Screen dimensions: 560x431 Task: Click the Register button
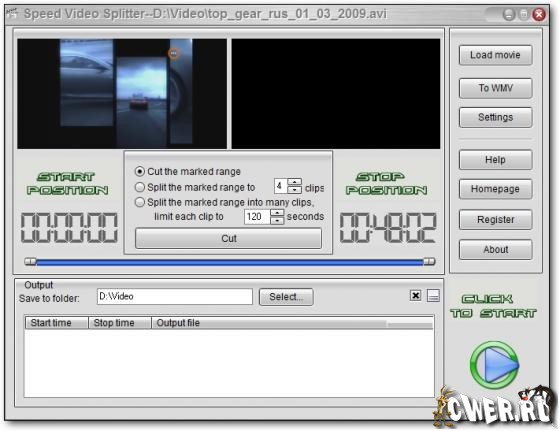click(495, 220)
